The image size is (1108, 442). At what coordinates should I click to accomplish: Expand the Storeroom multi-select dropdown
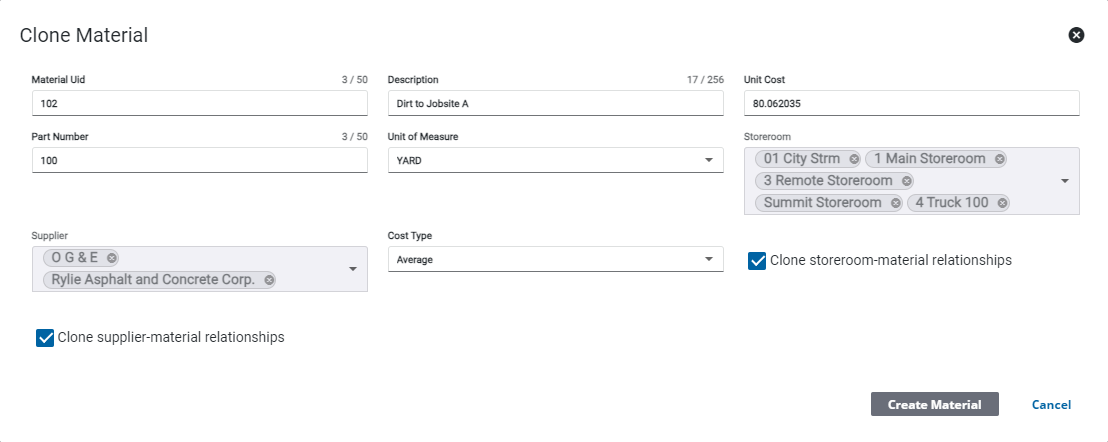pyautogui.click(x=1064, y=181)
